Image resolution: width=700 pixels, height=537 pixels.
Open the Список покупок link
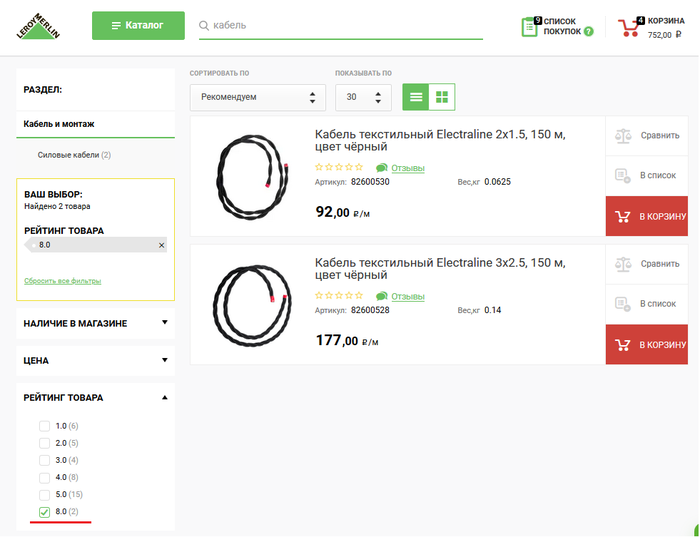562,26
